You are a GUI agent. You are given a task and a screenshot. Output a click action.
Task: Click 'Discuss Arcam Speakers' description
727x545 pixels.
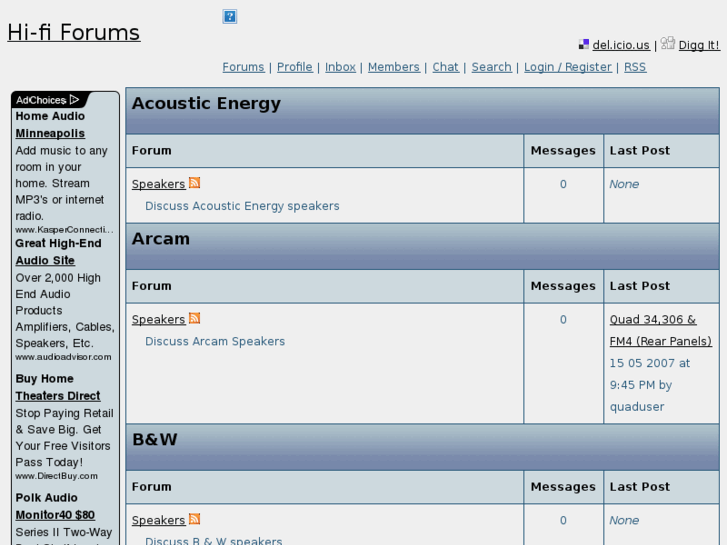click(x=215, y=341)
